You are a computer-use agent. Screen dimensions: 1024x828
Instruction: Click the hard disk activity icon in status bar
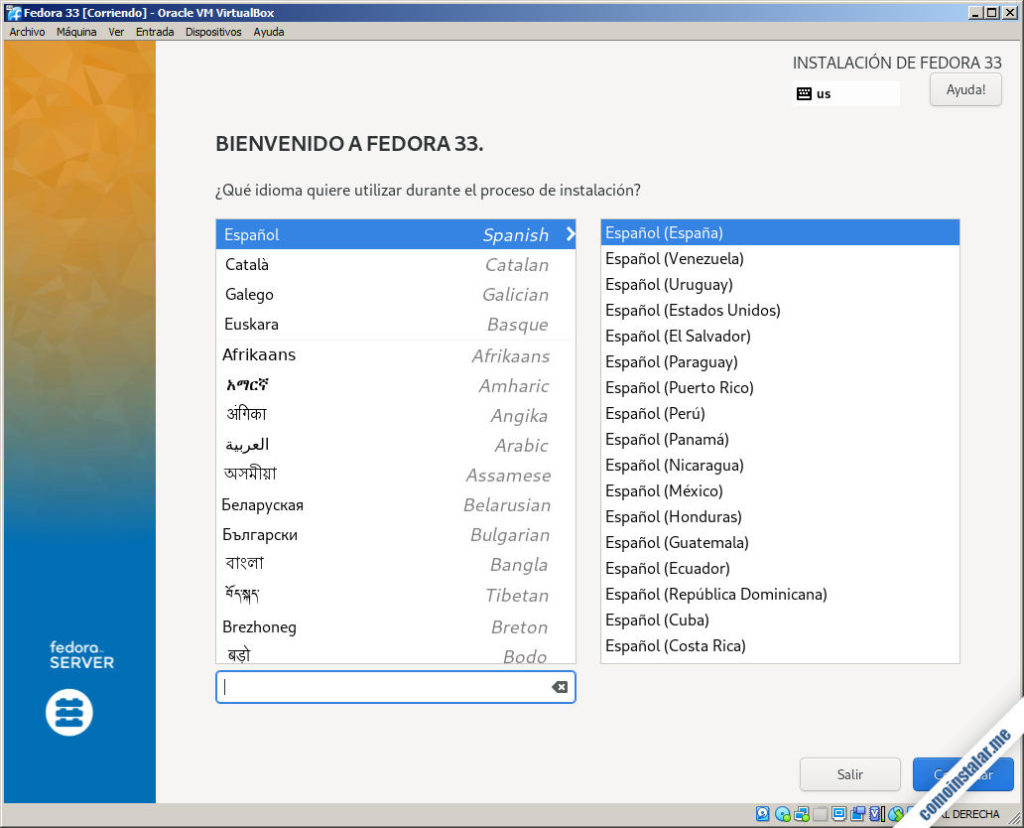(x=762, y=813)
